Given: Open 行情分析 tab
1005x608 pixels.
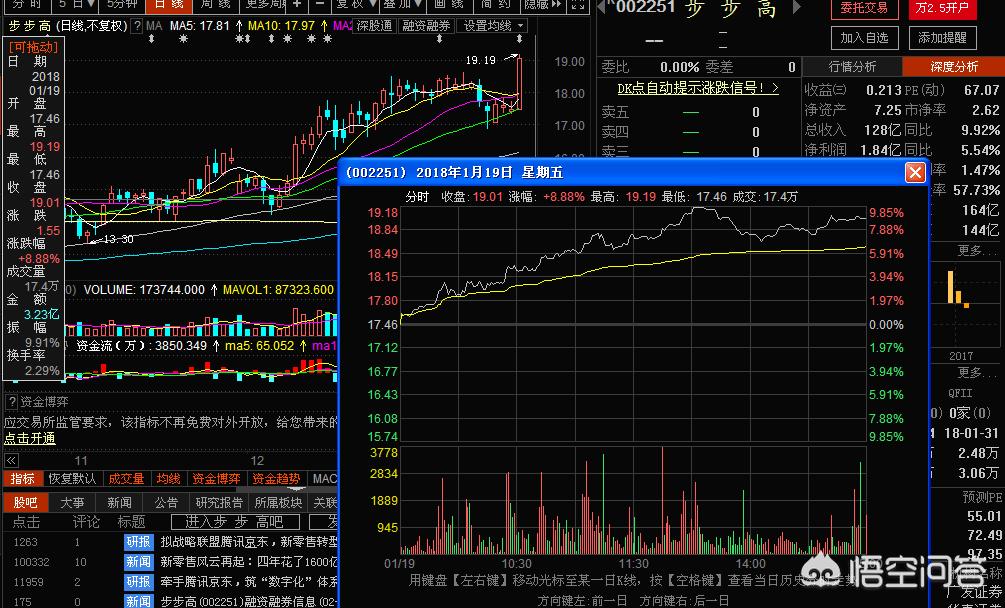Looking at the screenshot, I should (852, 67).
